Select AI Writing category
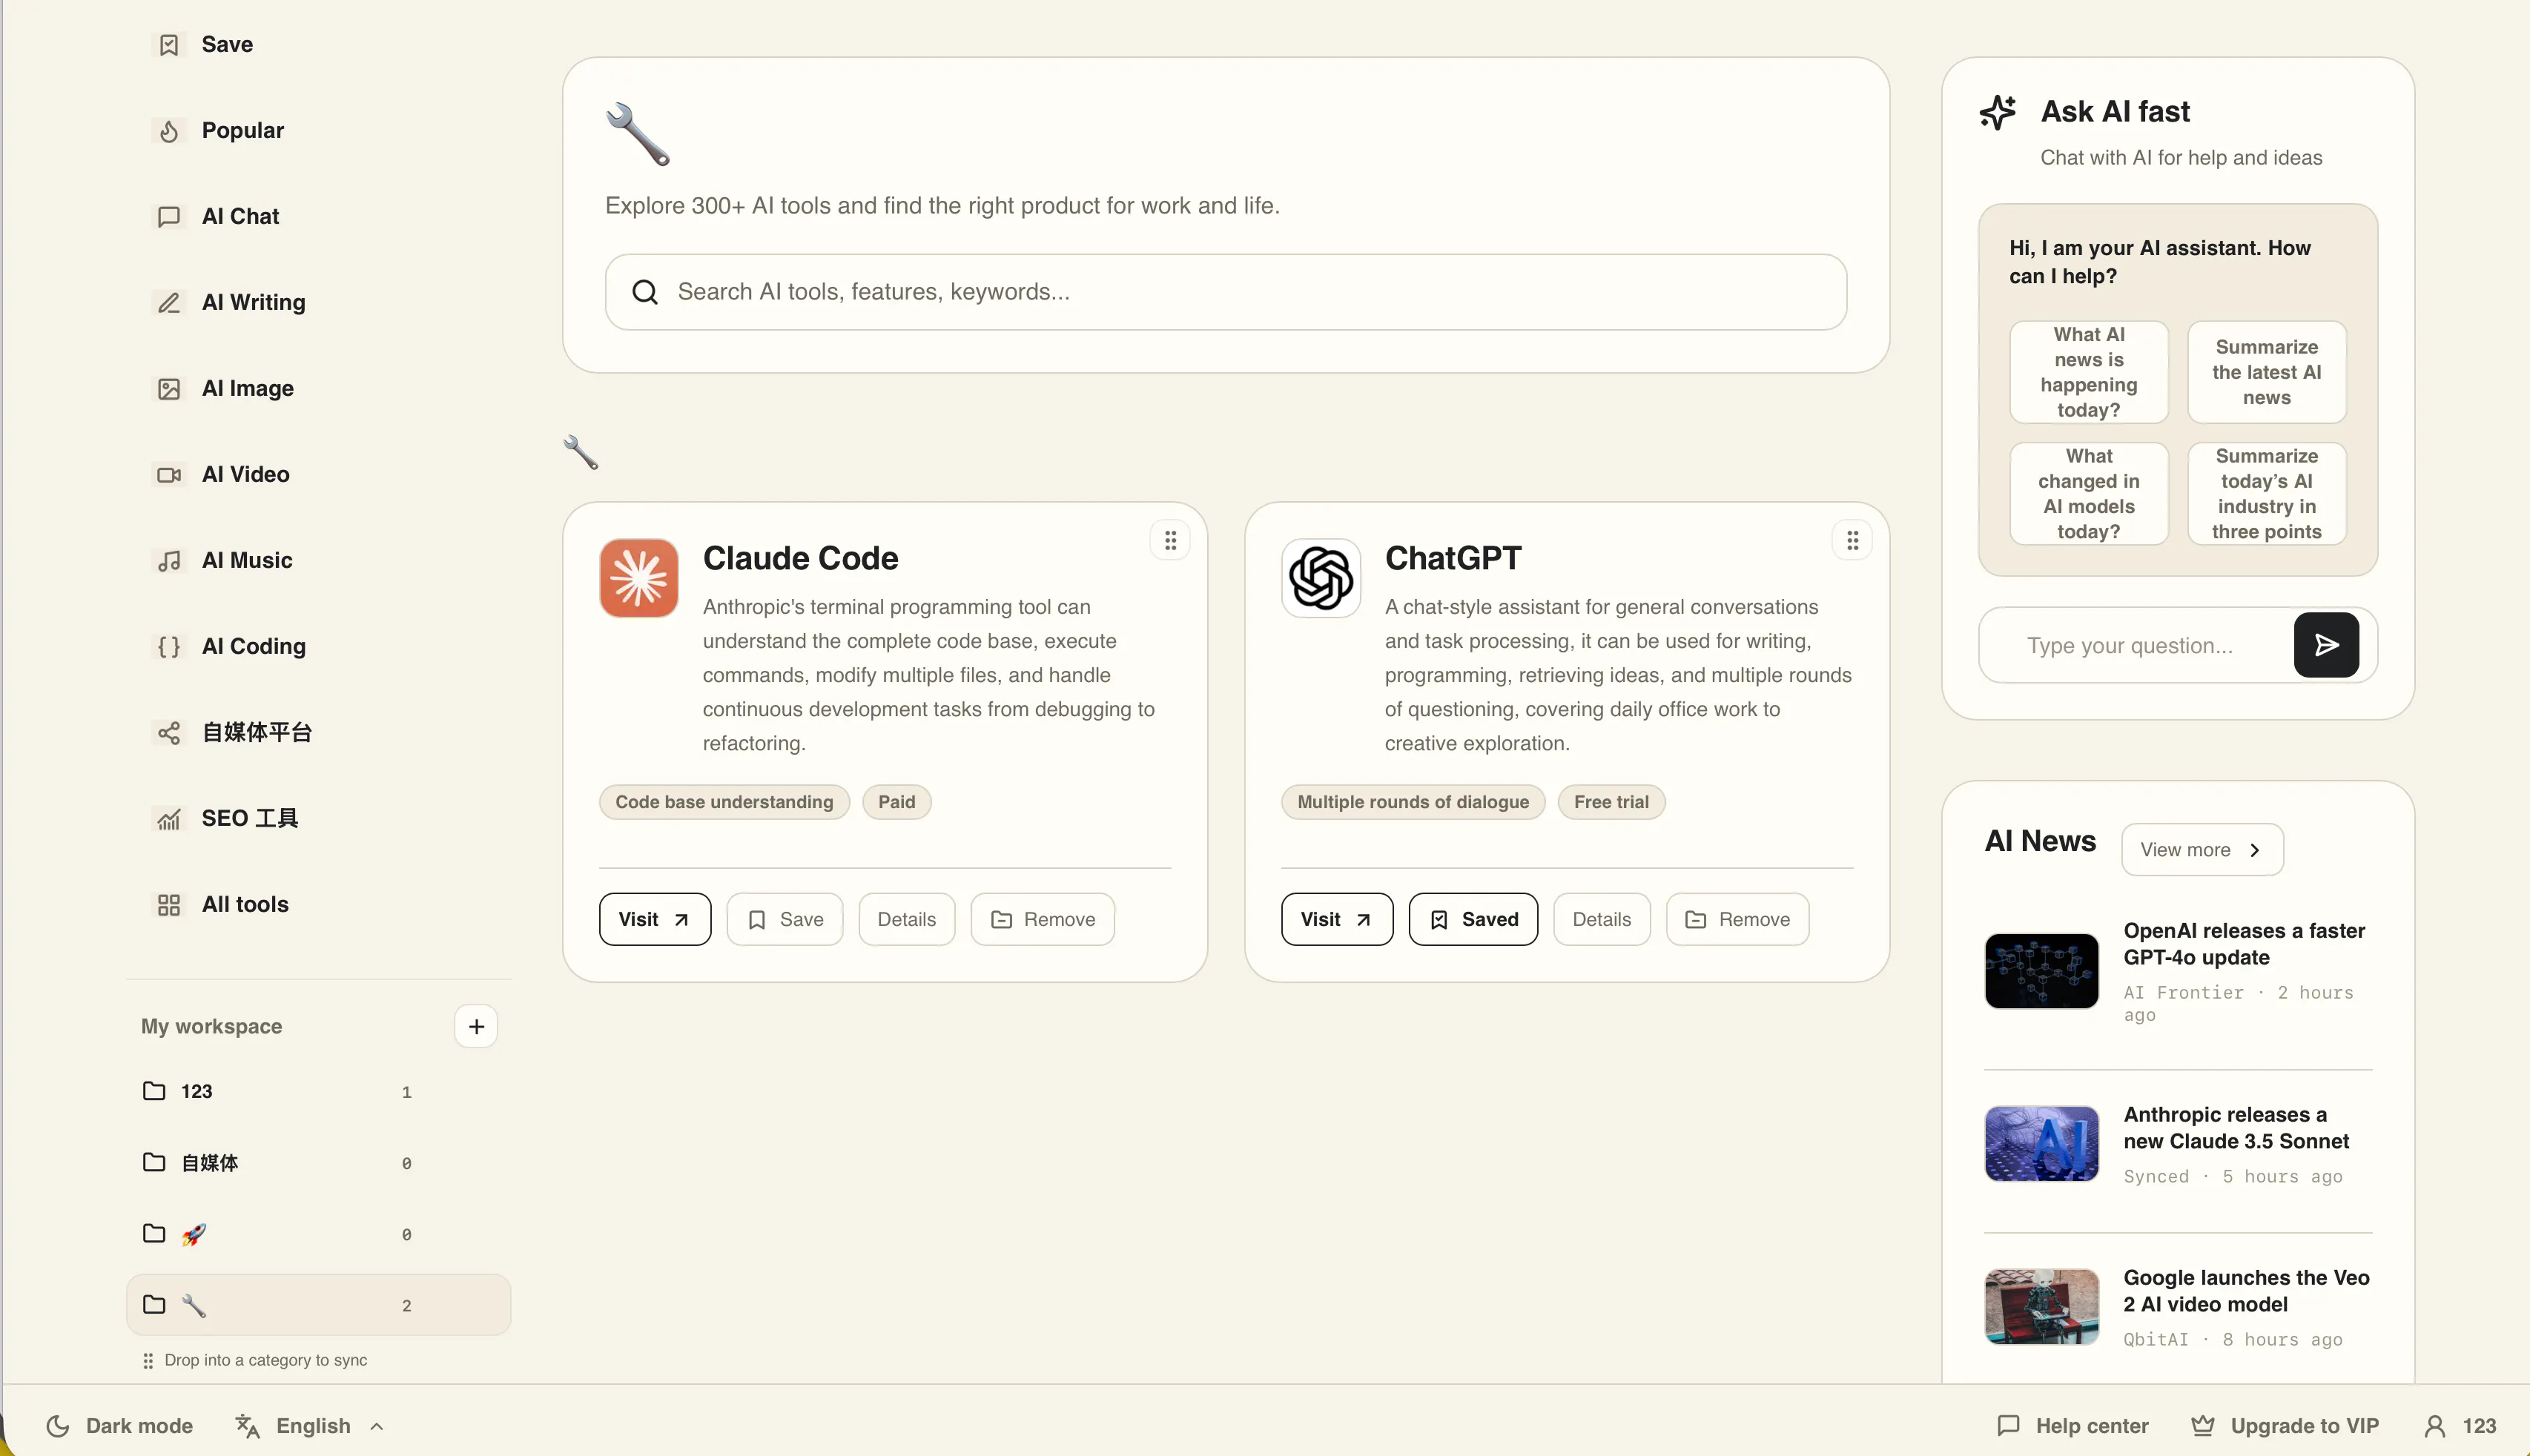This screenshot has width=2530, height=1456. pyautogui.click(x=318, y=302)
